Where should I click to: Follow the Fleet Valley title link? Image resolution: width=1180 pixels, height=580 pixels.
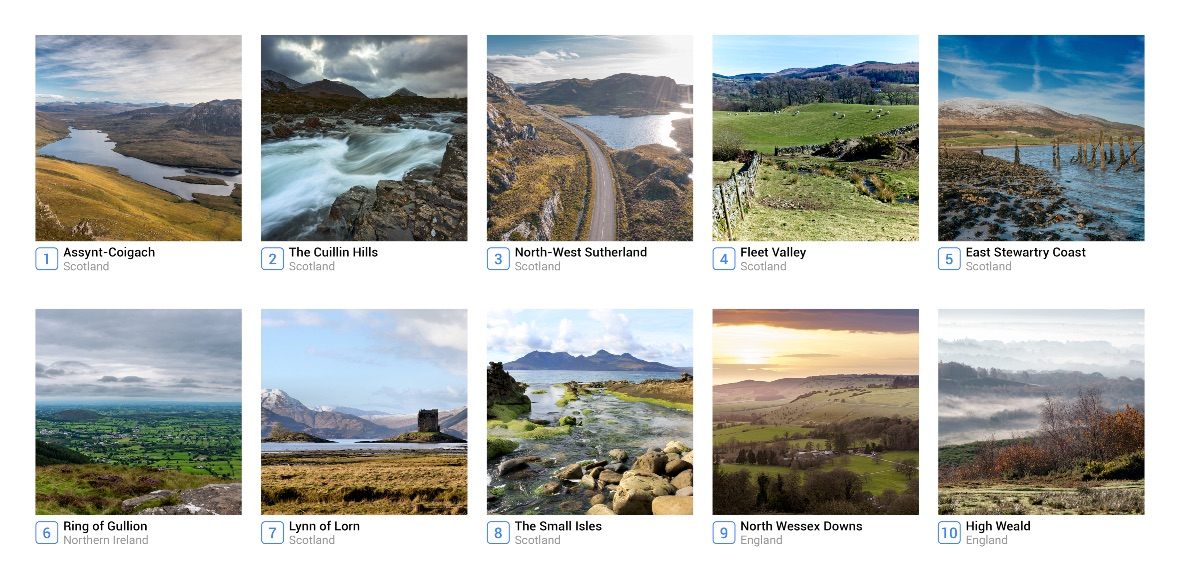(773, 252)
